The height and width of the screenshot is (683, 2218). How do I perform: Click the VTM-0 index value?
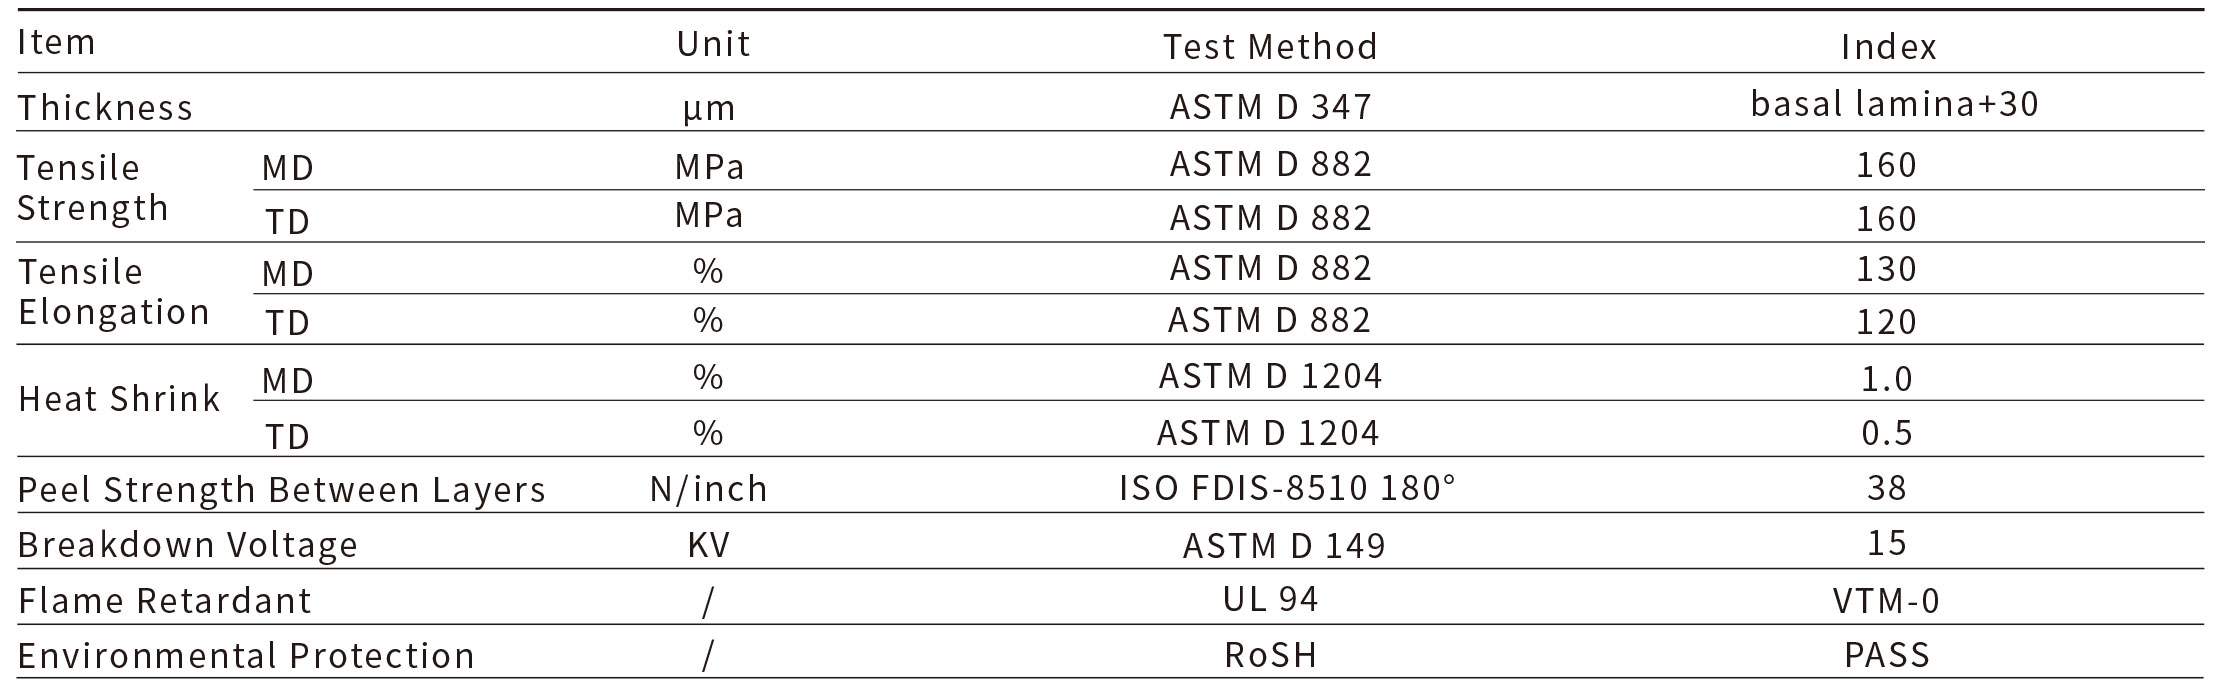click(1886, 601)
